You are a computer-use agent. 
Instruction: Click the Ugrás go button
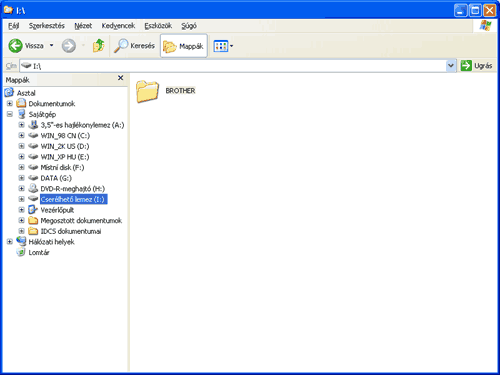pos(476,66)
